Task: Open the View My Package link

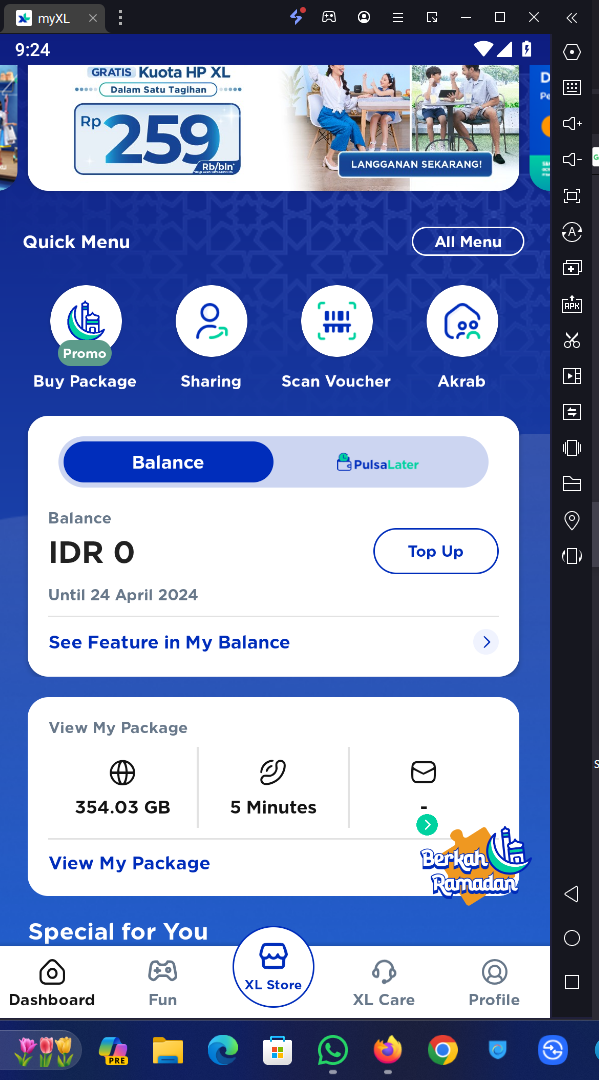Action: point(129,863)
